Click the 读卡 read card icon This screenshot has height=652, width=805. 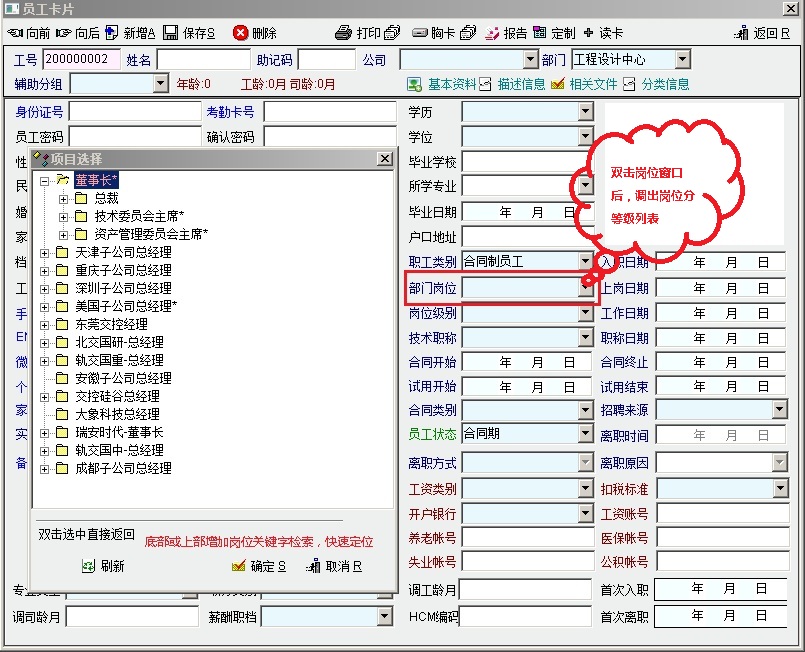coord(589,33)
